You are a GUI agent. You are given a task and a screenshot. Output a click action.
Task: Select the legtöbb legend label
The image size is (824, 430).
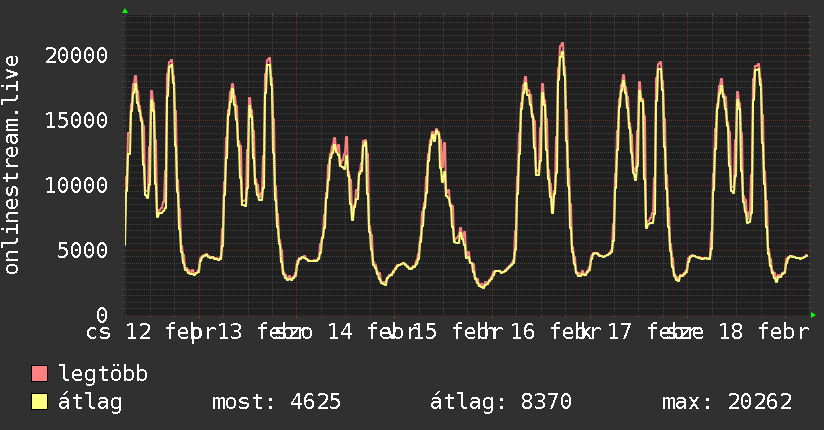pyautogui.click(x=103, y=375)
